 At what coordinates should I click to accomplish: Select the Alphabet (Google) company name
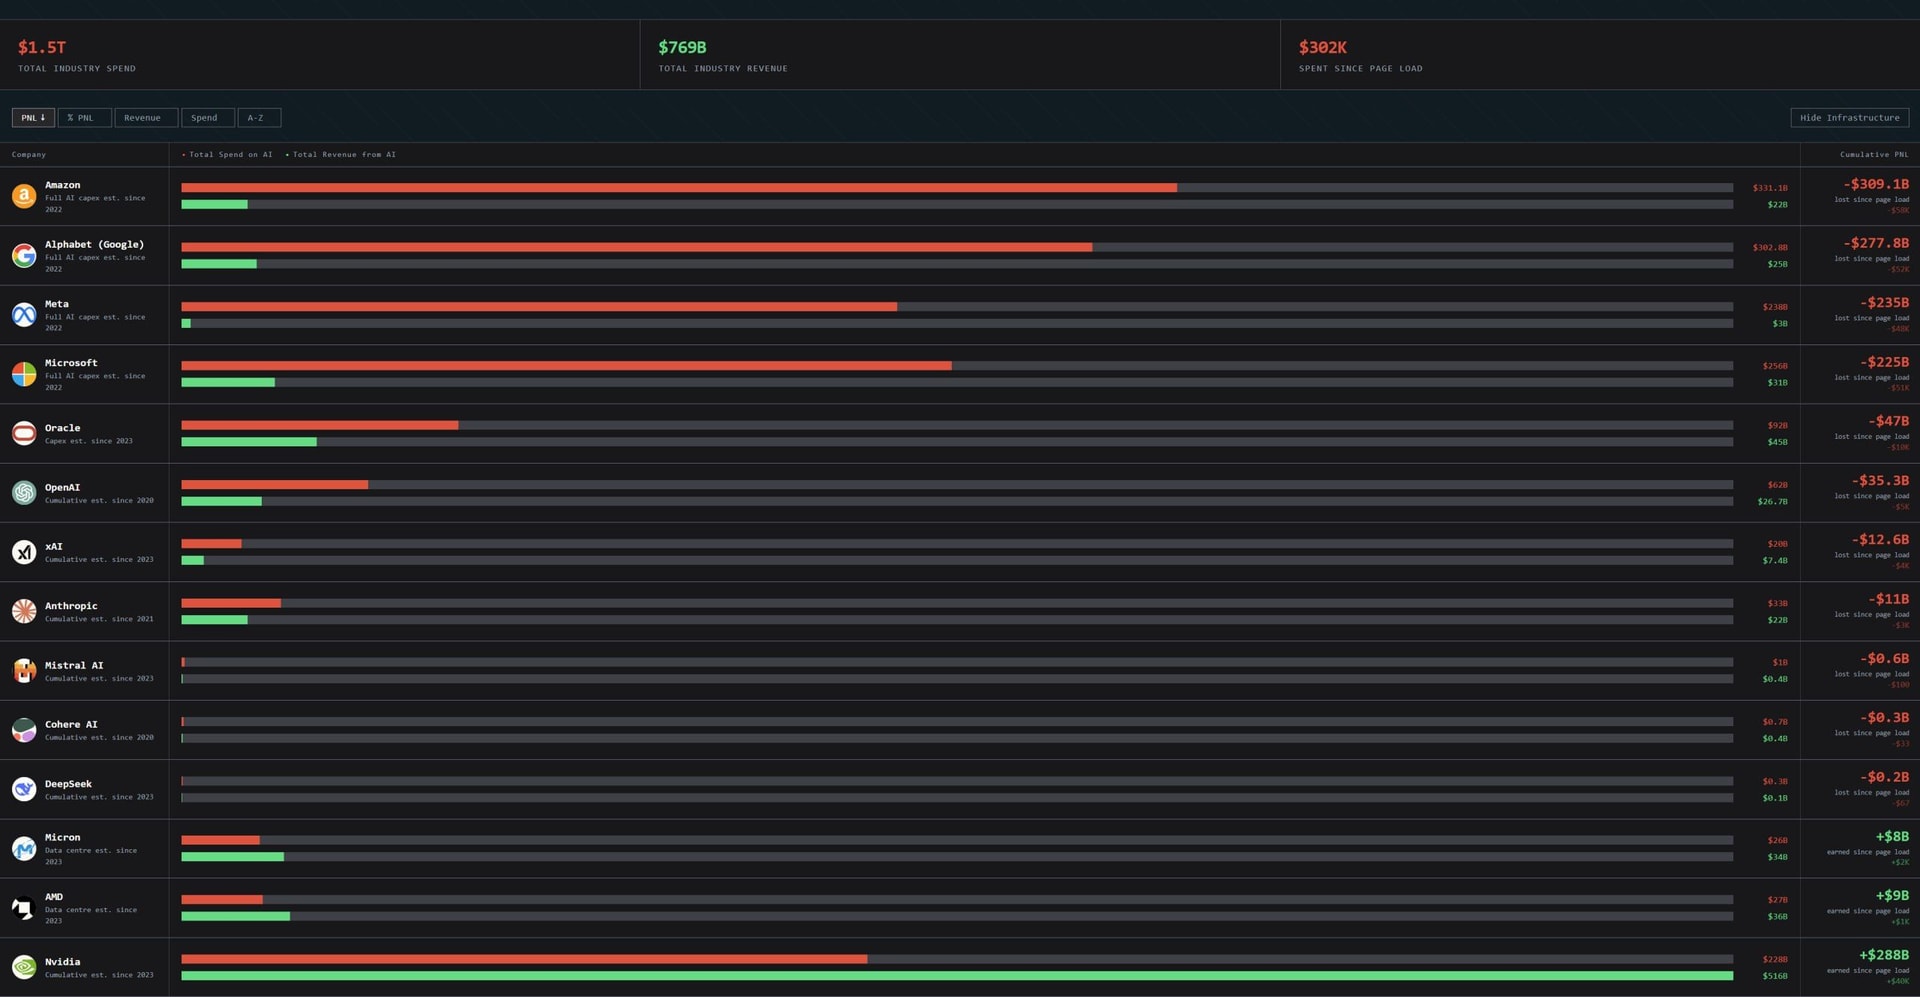(94, 244)
